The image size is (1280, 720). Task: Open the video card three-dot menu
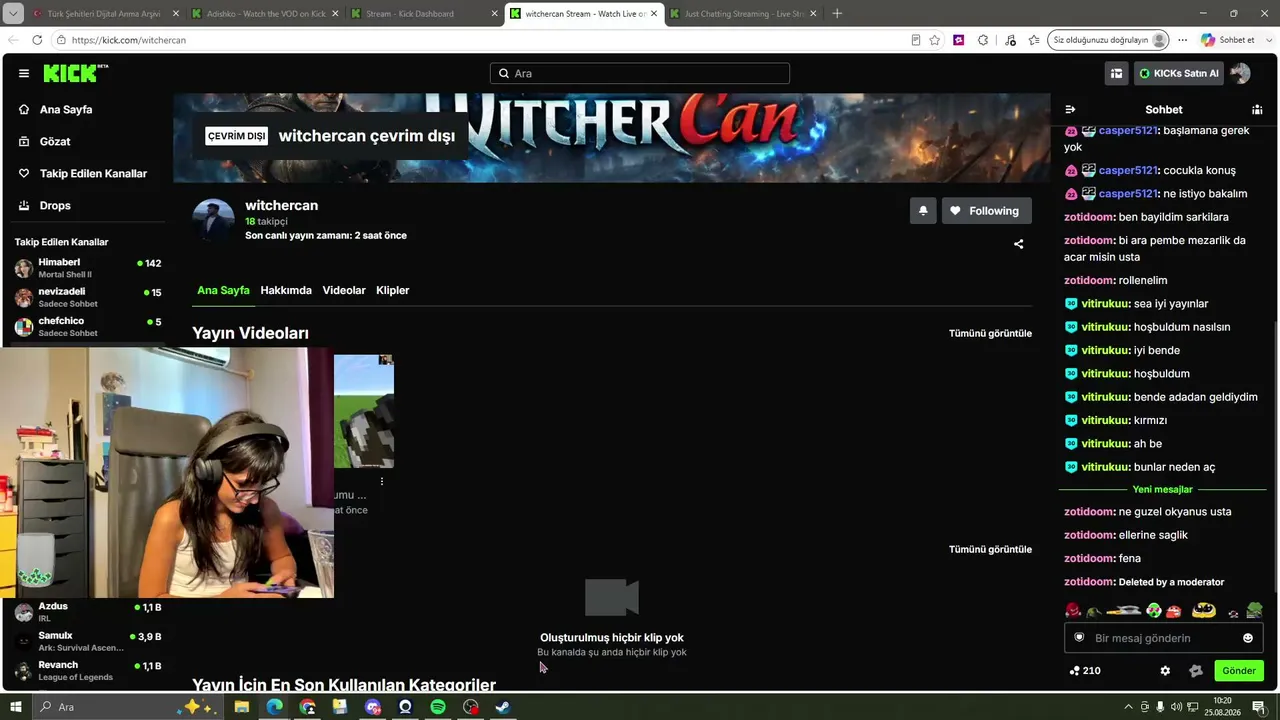point(381,481)
